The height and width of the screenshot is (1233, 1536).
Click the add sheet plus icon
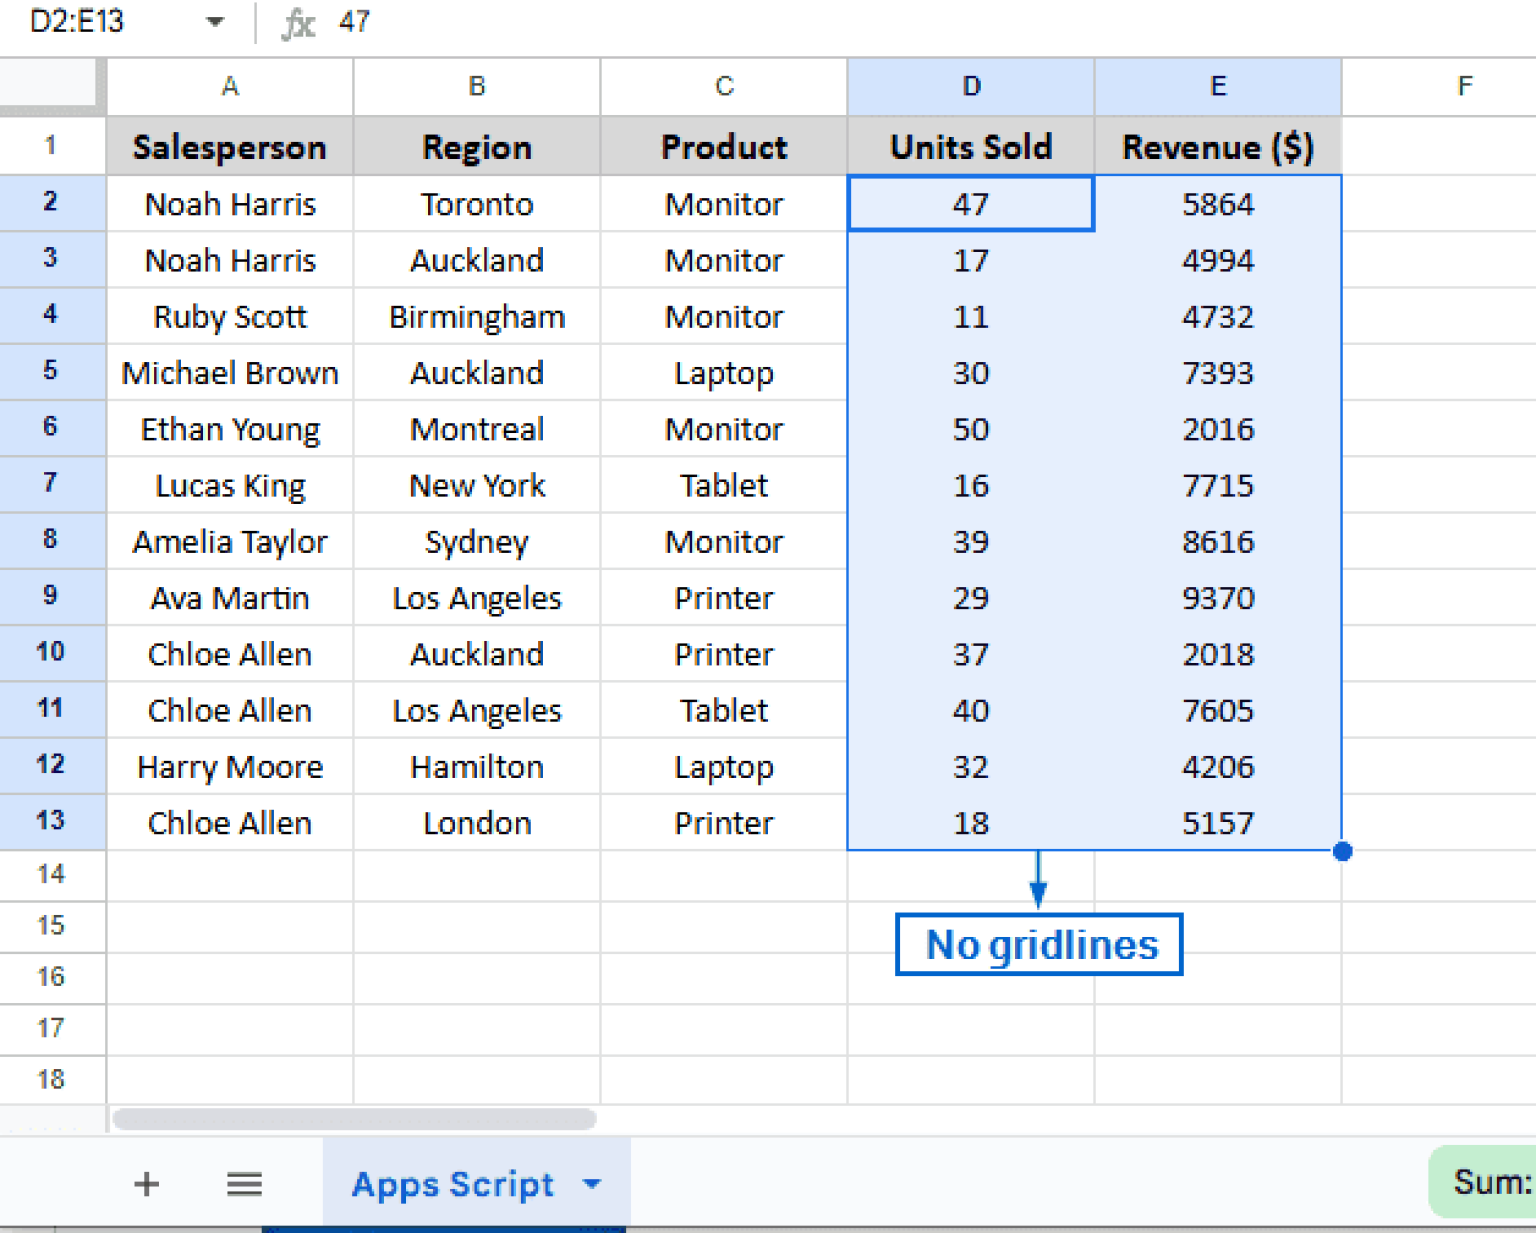[146, 1184]
